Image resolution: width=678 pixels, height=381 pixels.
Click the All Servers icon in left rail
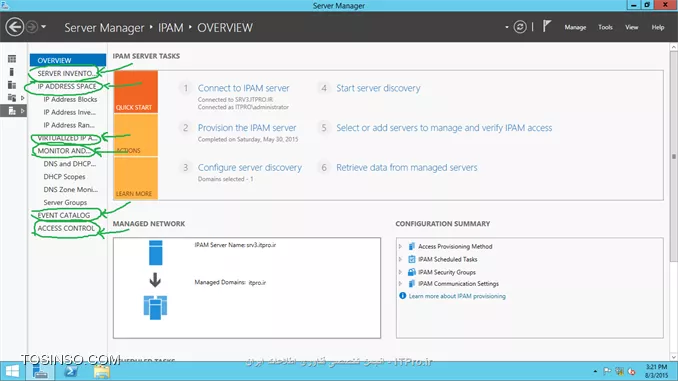tap(12, 85)
